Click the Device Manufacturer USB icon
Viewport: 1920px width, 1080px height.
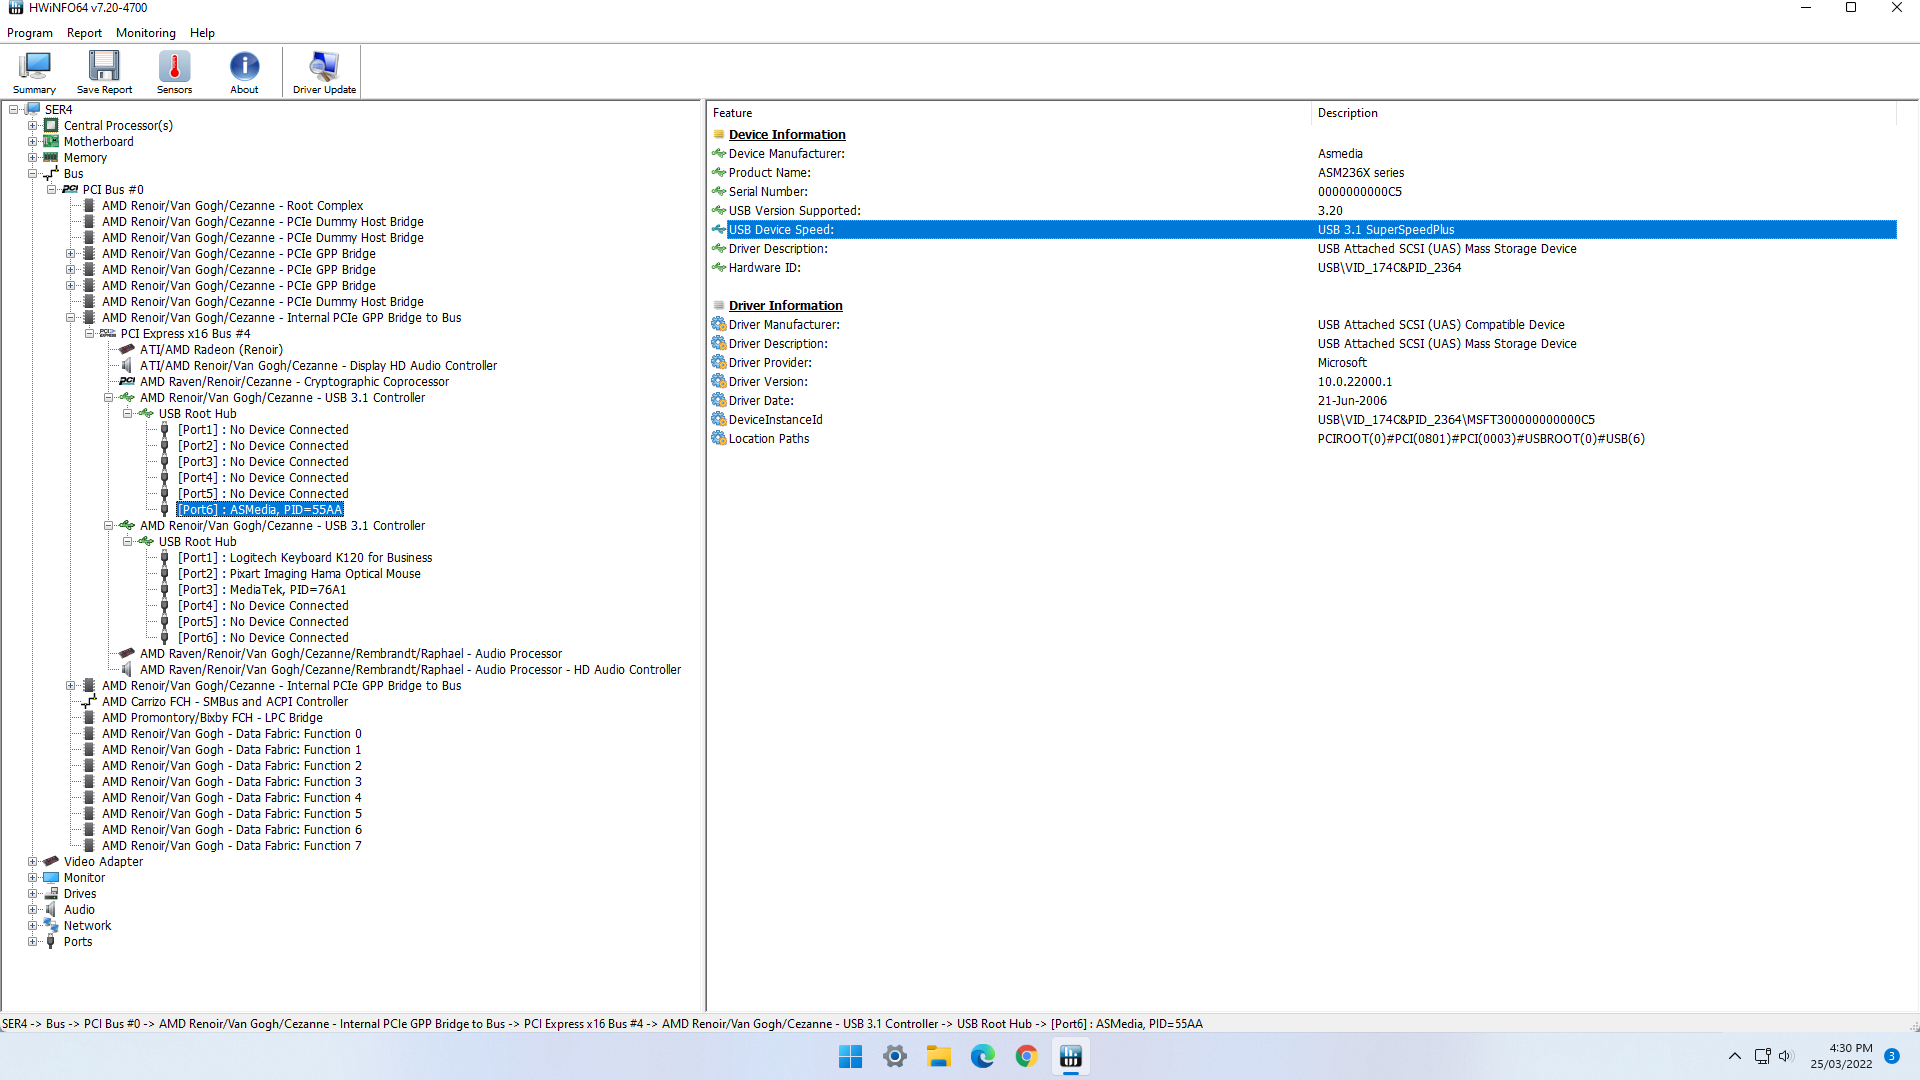[718, 153]
